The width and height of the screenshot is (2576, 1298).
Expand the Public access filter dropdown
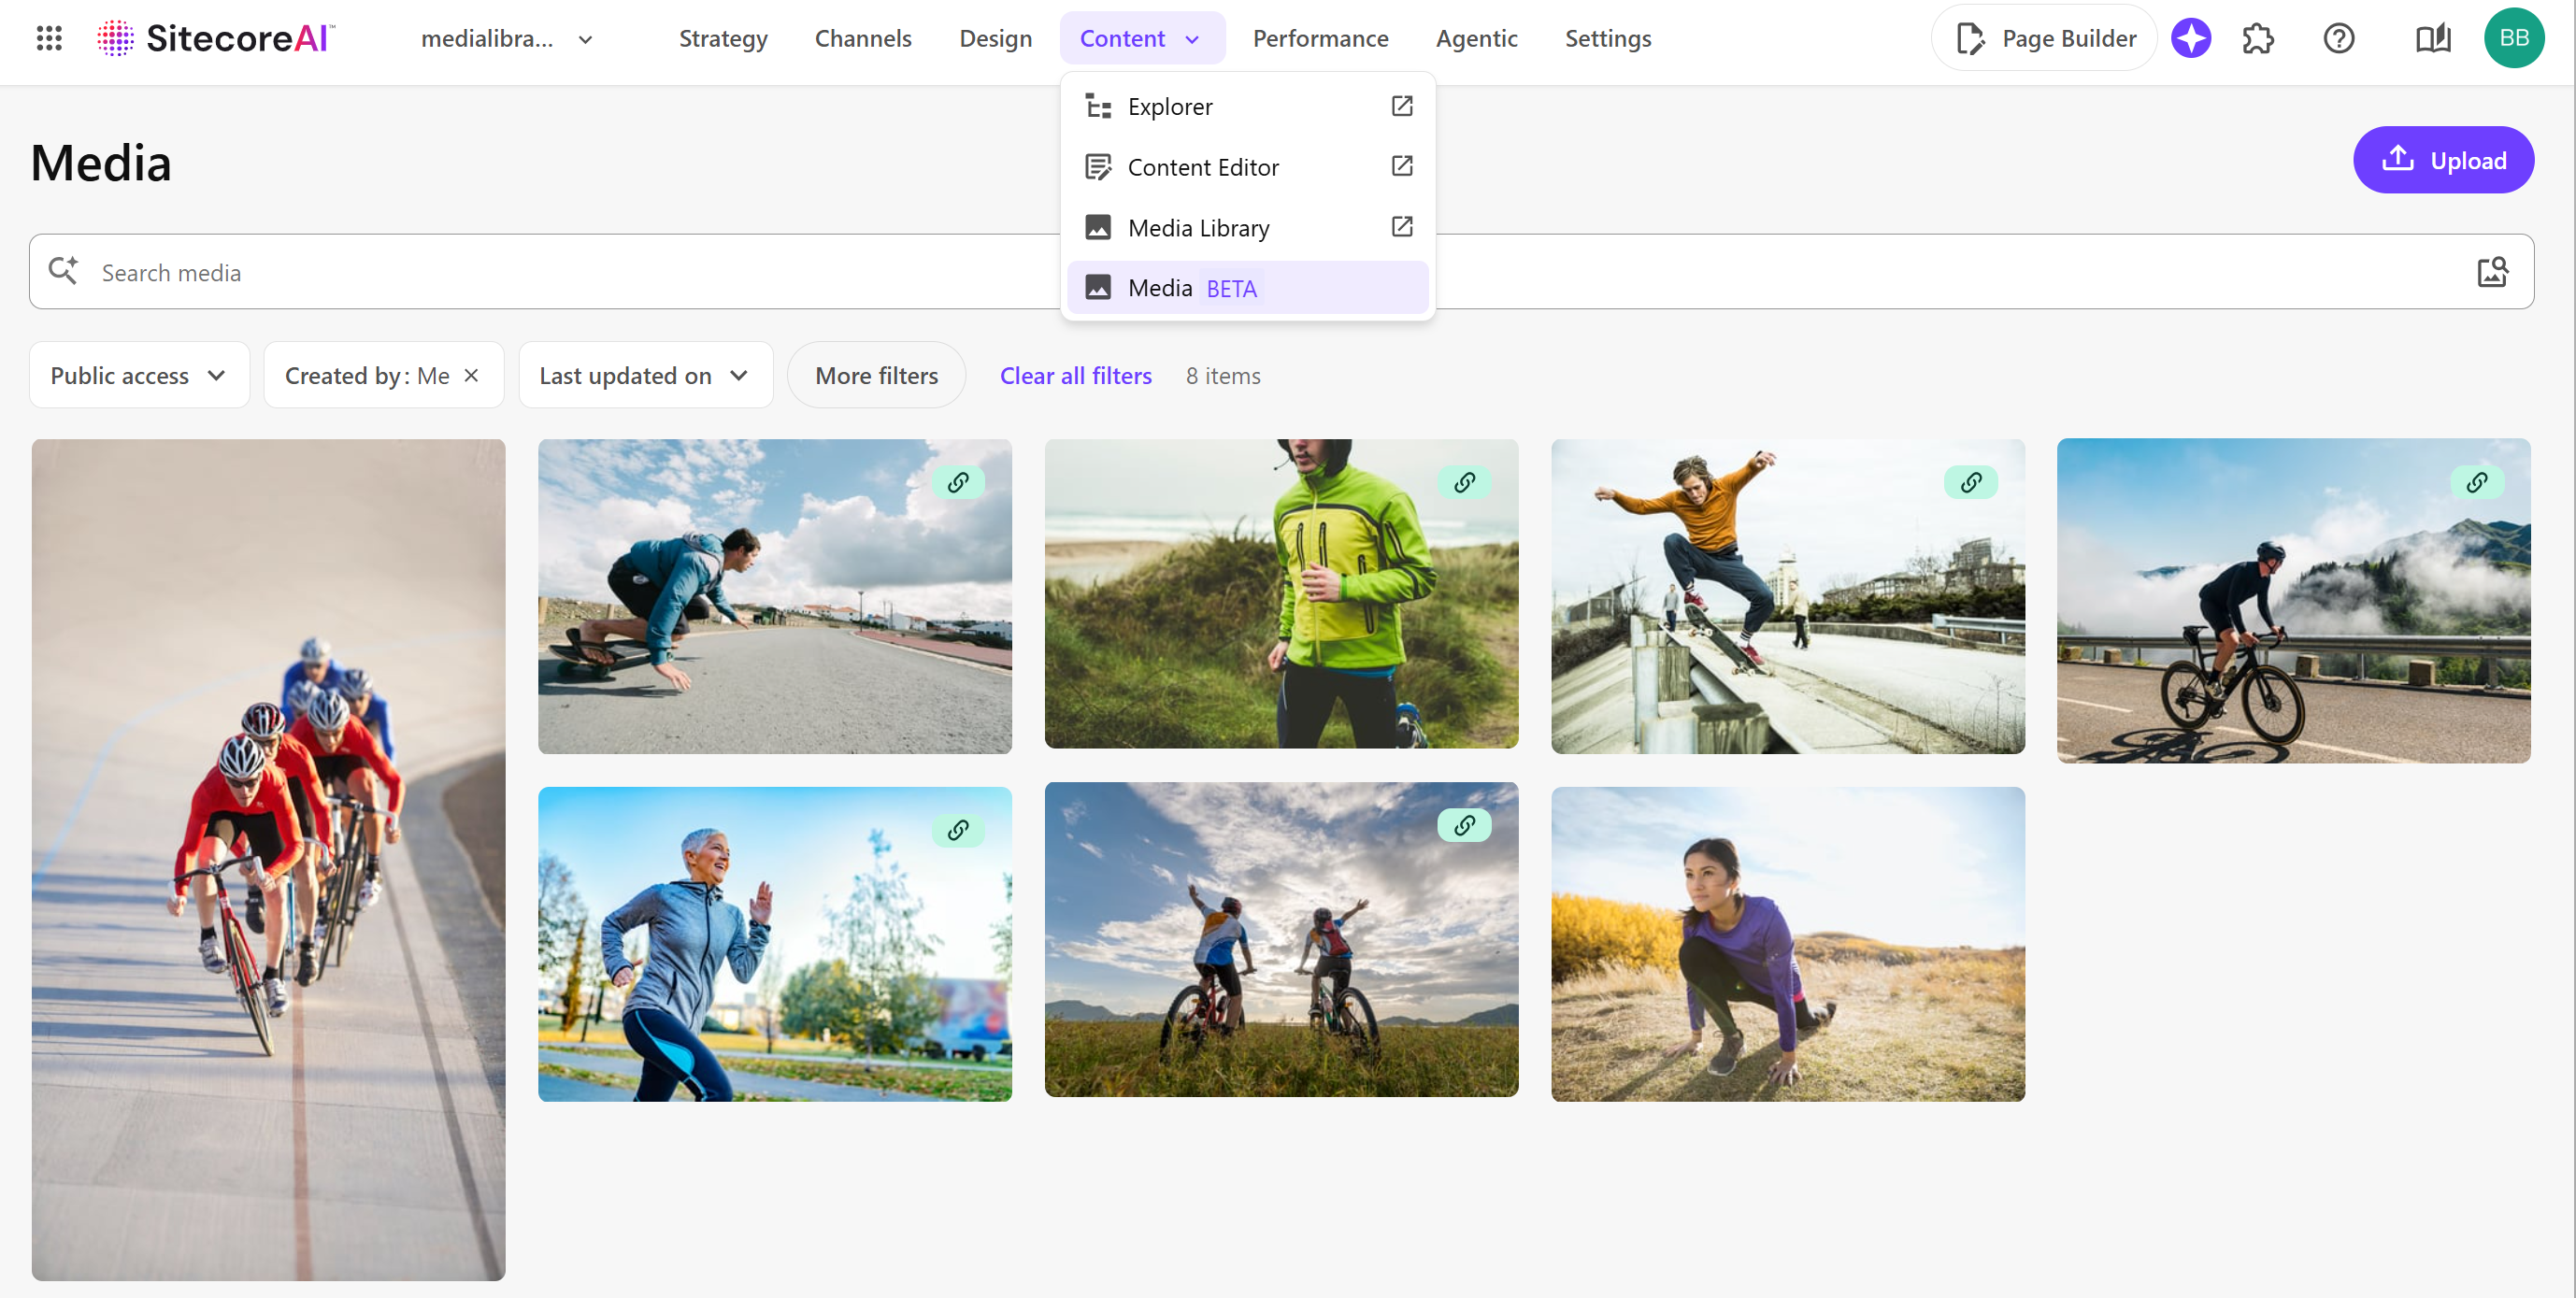pos(139,375)
